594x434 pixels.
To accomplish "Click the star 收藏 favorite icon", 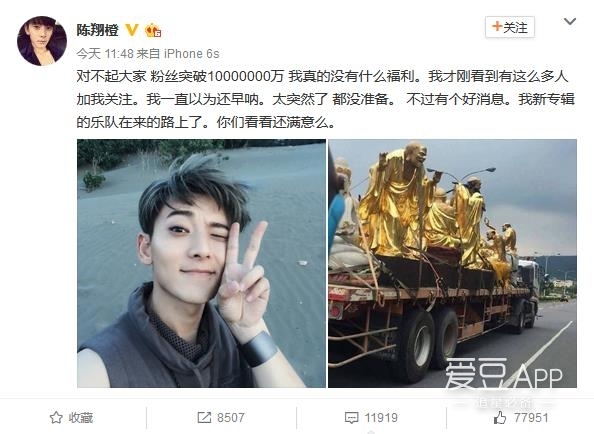I will pyautogui.click(x=56, y=418).
